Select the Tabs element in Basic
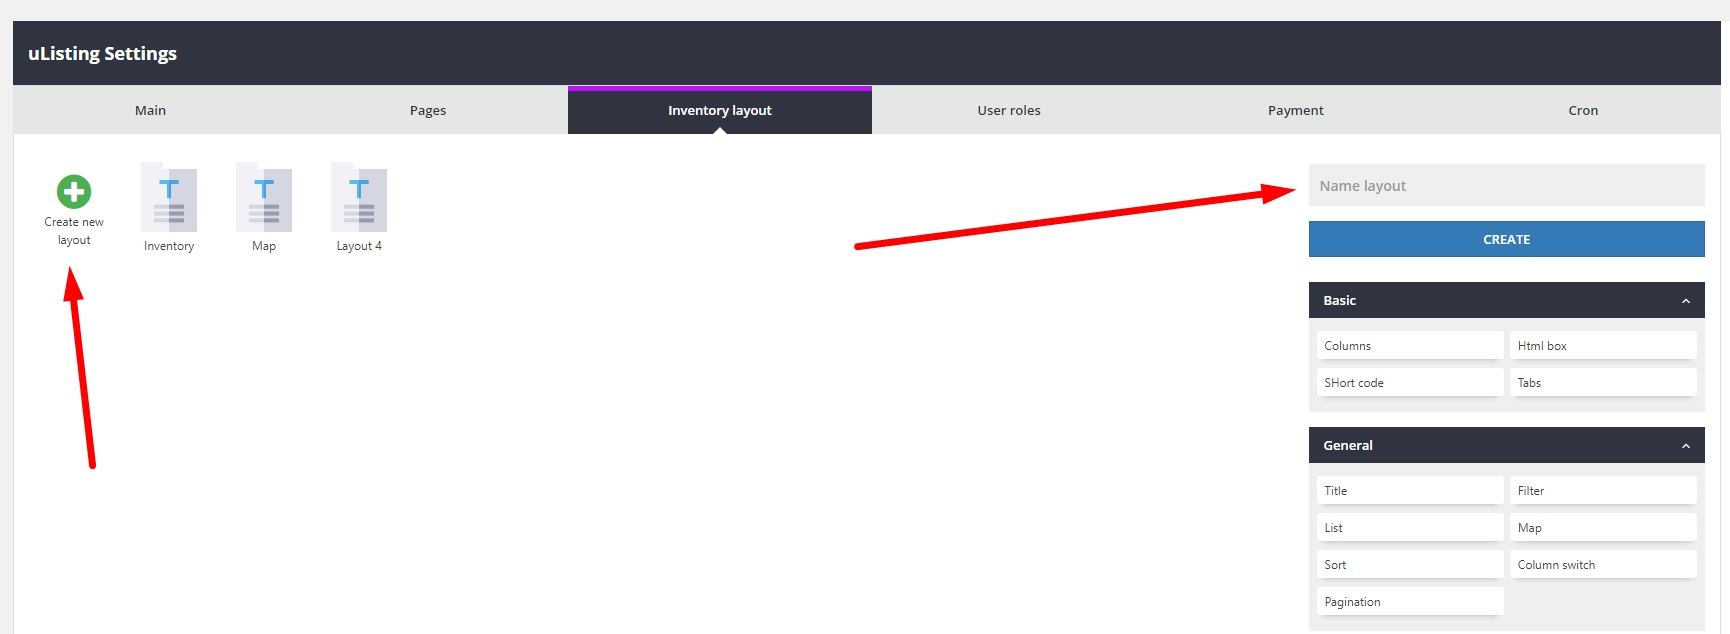1730x634 pixels. click(x=1602, y=383)
